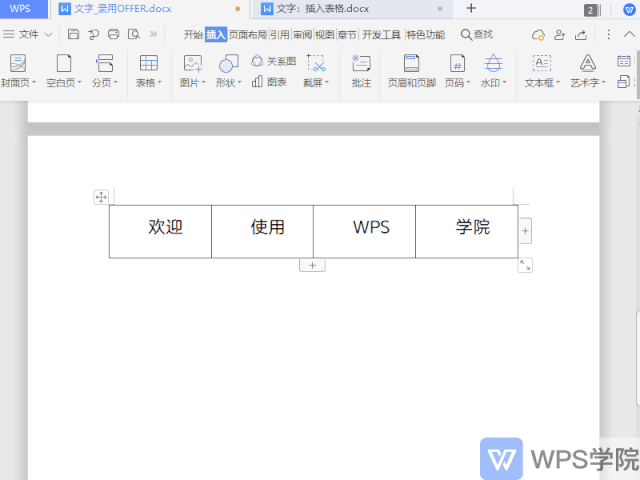Open the 特色功能 tab
This screenshot has width=640, height=480.
coord(425,35)
